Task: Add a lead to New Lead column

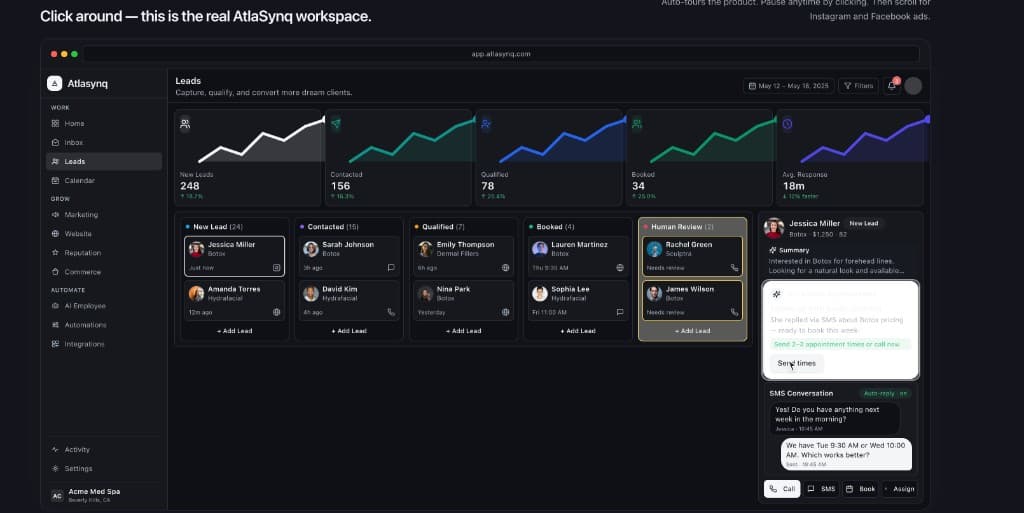Action: (x=234, y=331)
